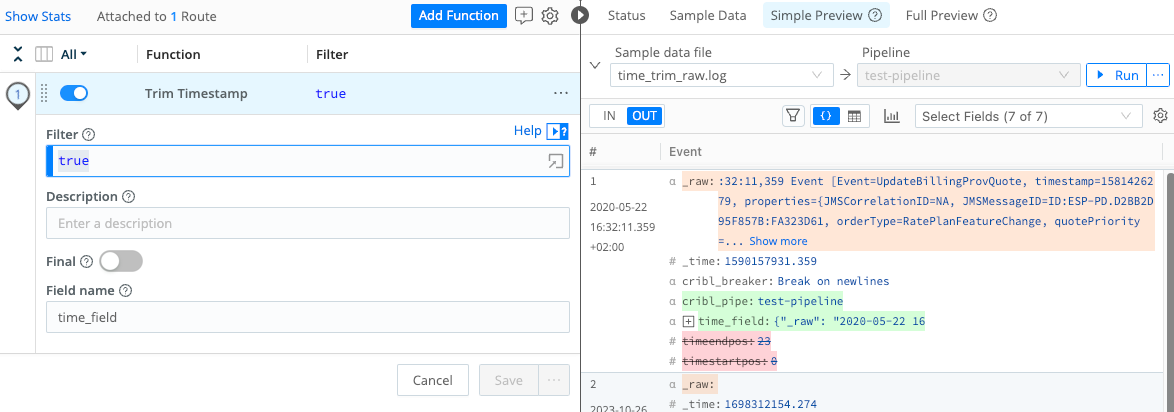Click the Trim Timestamp function name

pyautogui.click(x=196, y=94)
